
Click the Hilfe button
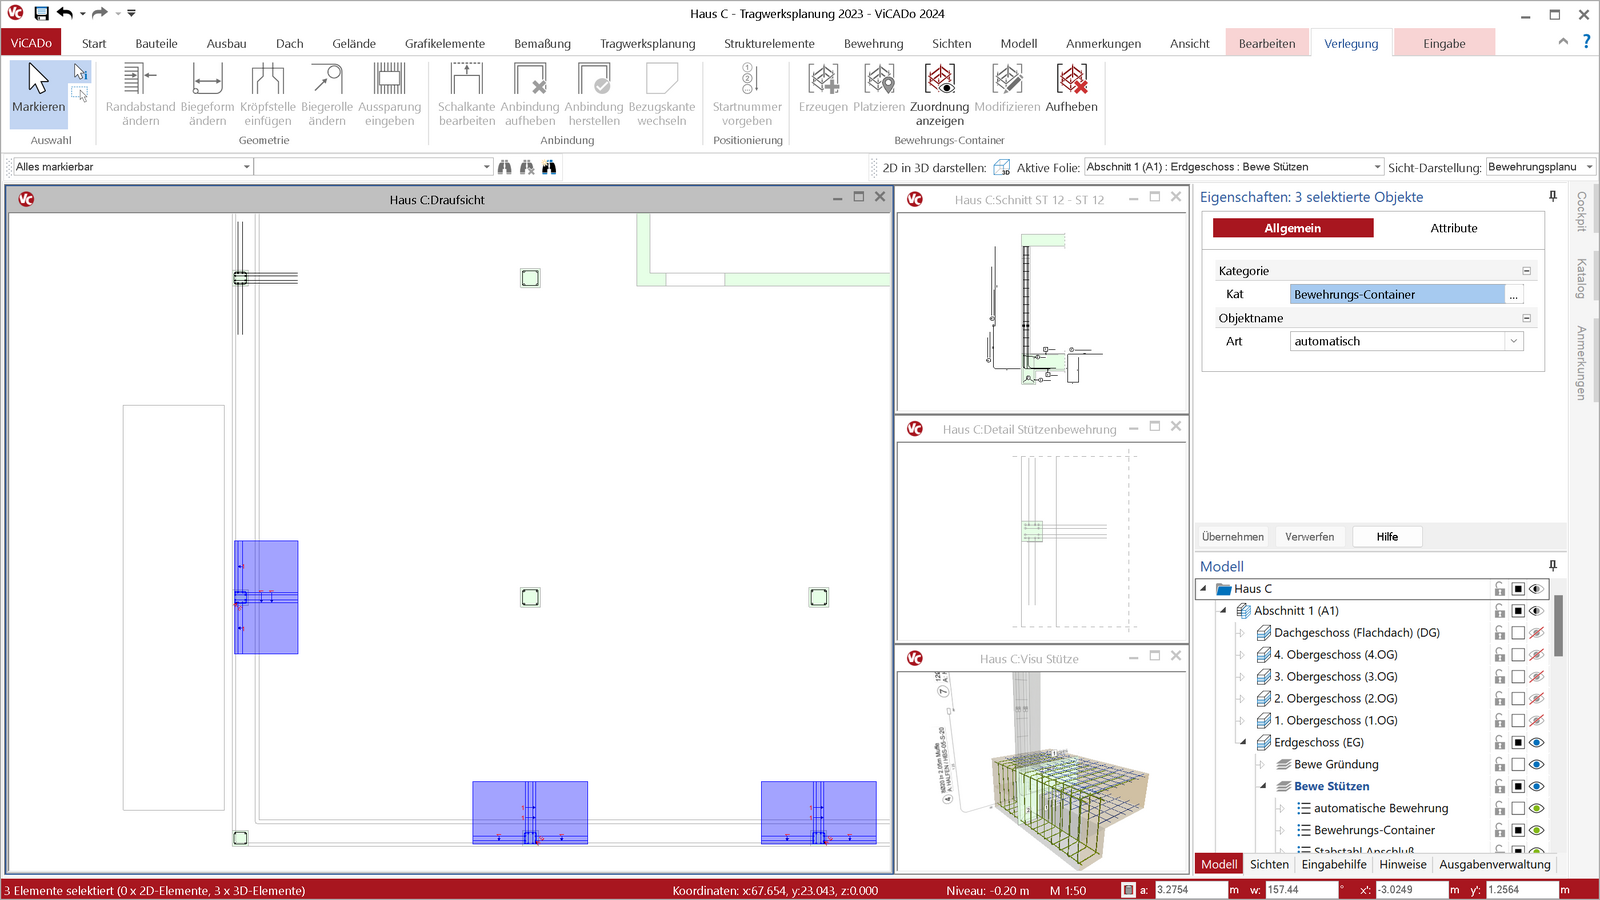1387,537
